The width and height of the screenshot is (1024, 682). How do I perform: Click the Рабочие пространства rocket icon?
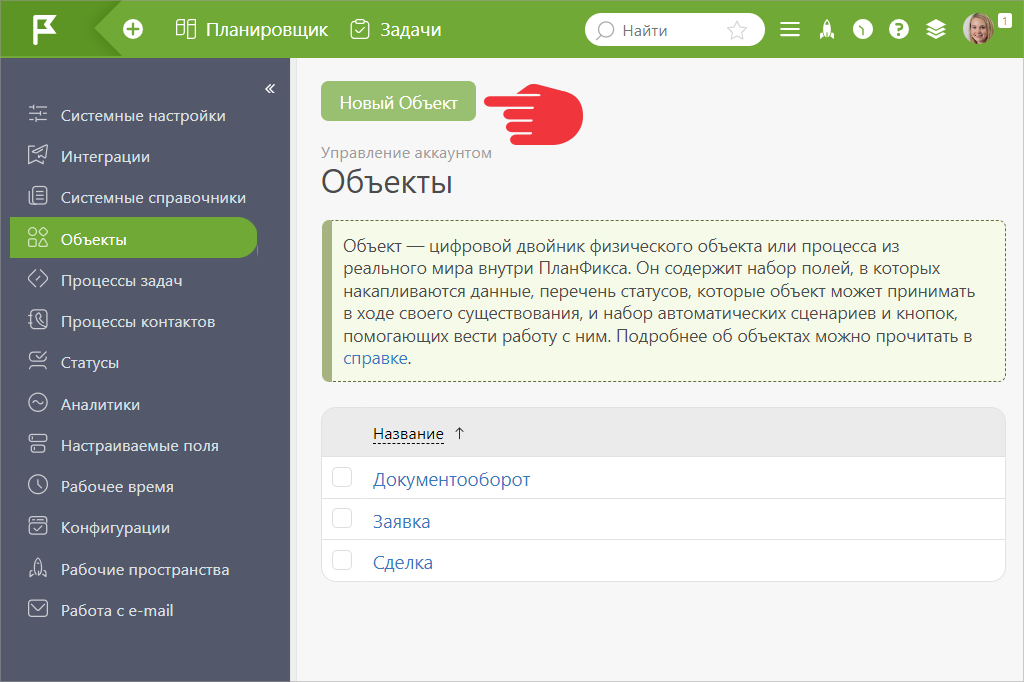tap(38, 567)
